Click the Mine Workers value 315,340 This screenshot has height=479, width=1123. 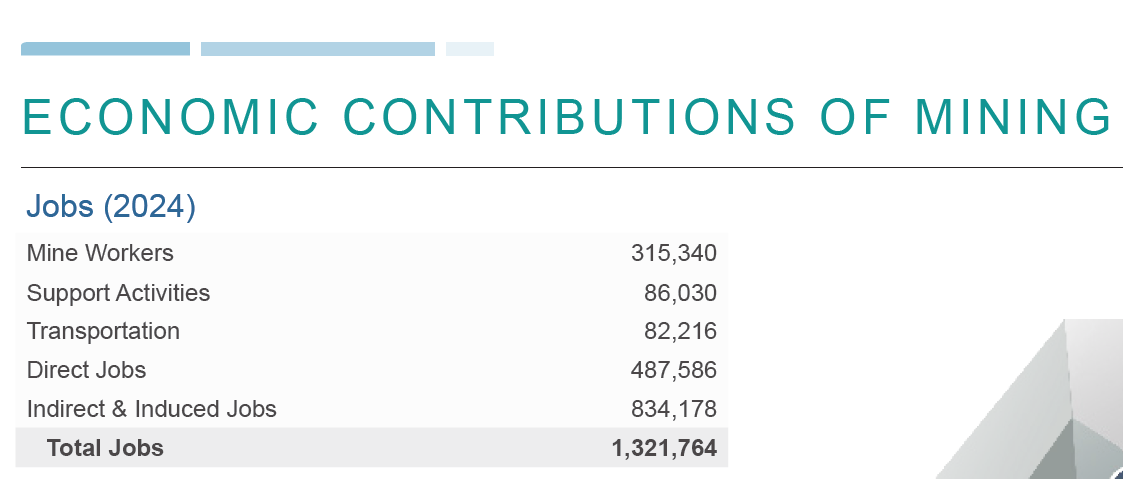[x=673, y=253]
